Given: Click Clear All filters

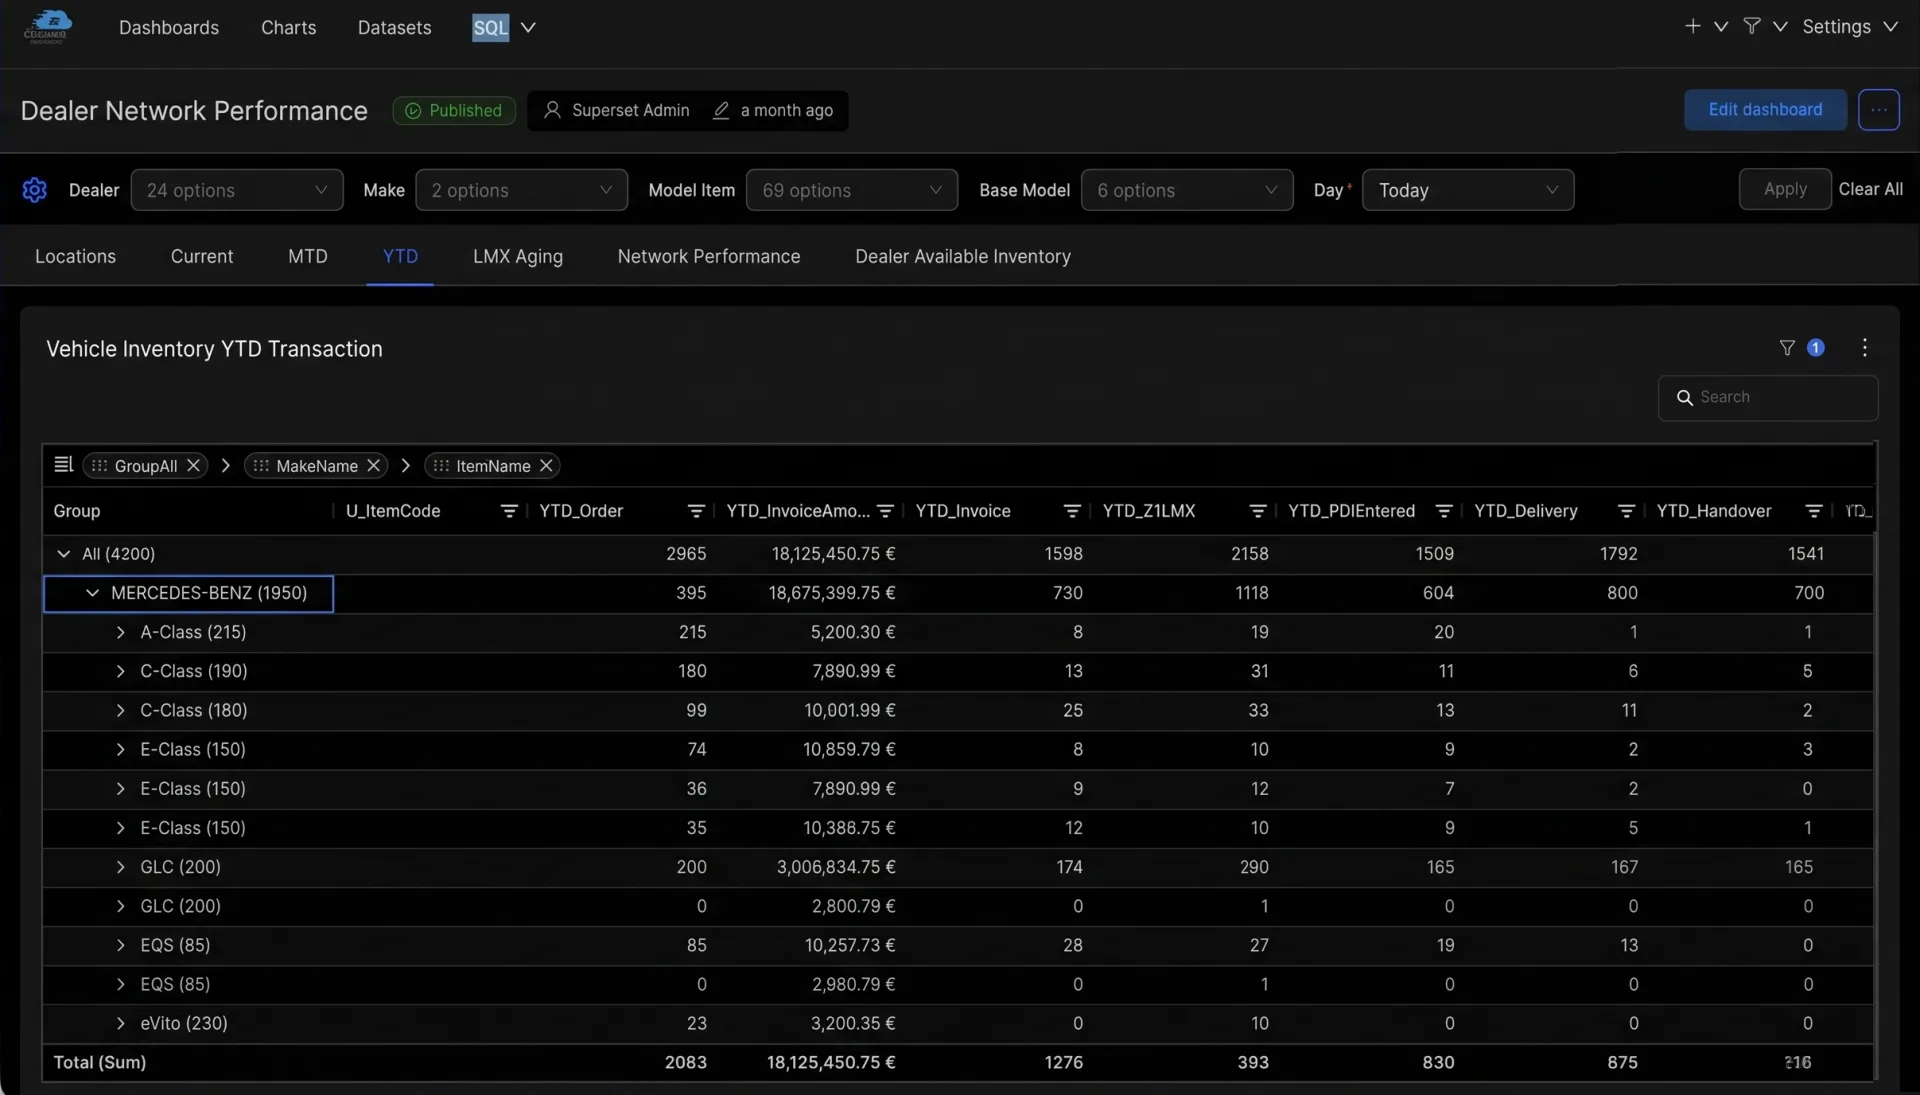Looking at the screenshot, I should click(1871, 189).
